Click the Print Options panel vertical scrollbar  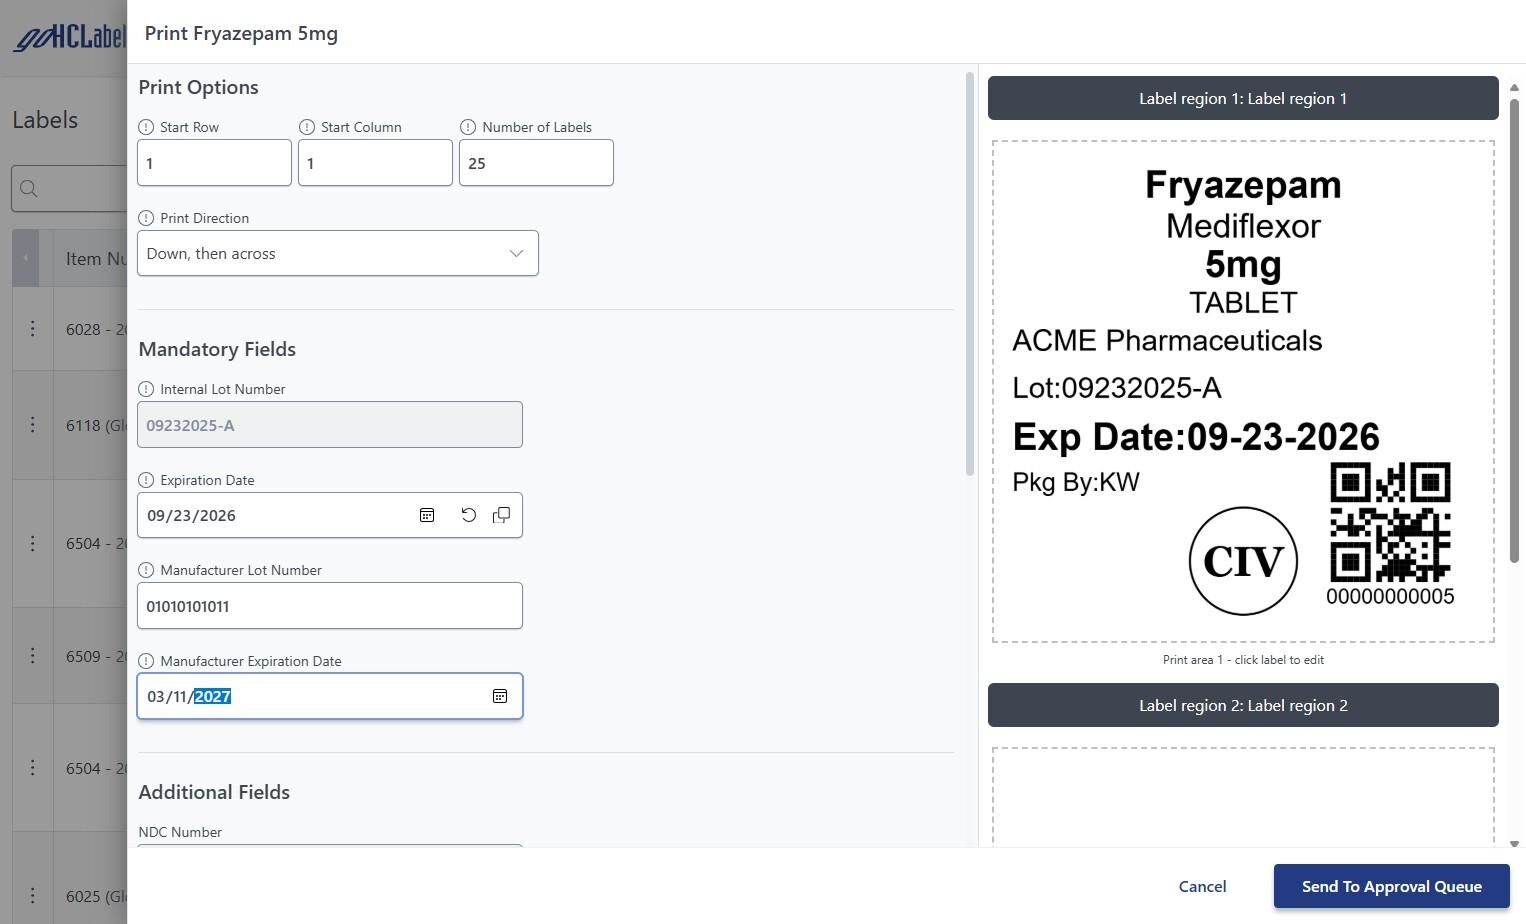(969, 274)
